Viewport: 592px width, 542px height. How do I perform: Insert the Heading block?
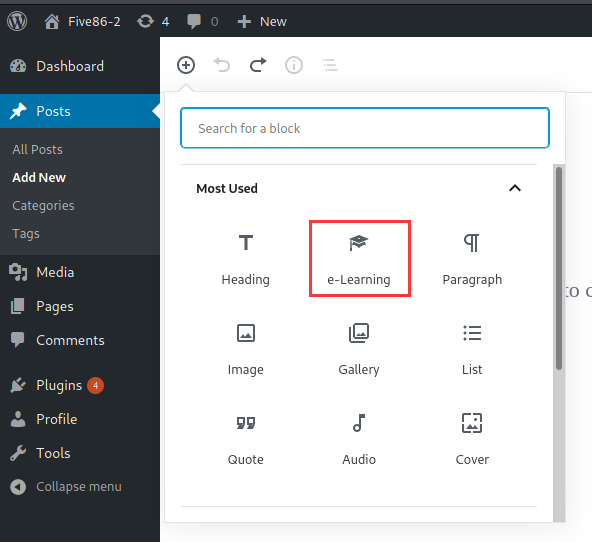[x=246, y=259]
